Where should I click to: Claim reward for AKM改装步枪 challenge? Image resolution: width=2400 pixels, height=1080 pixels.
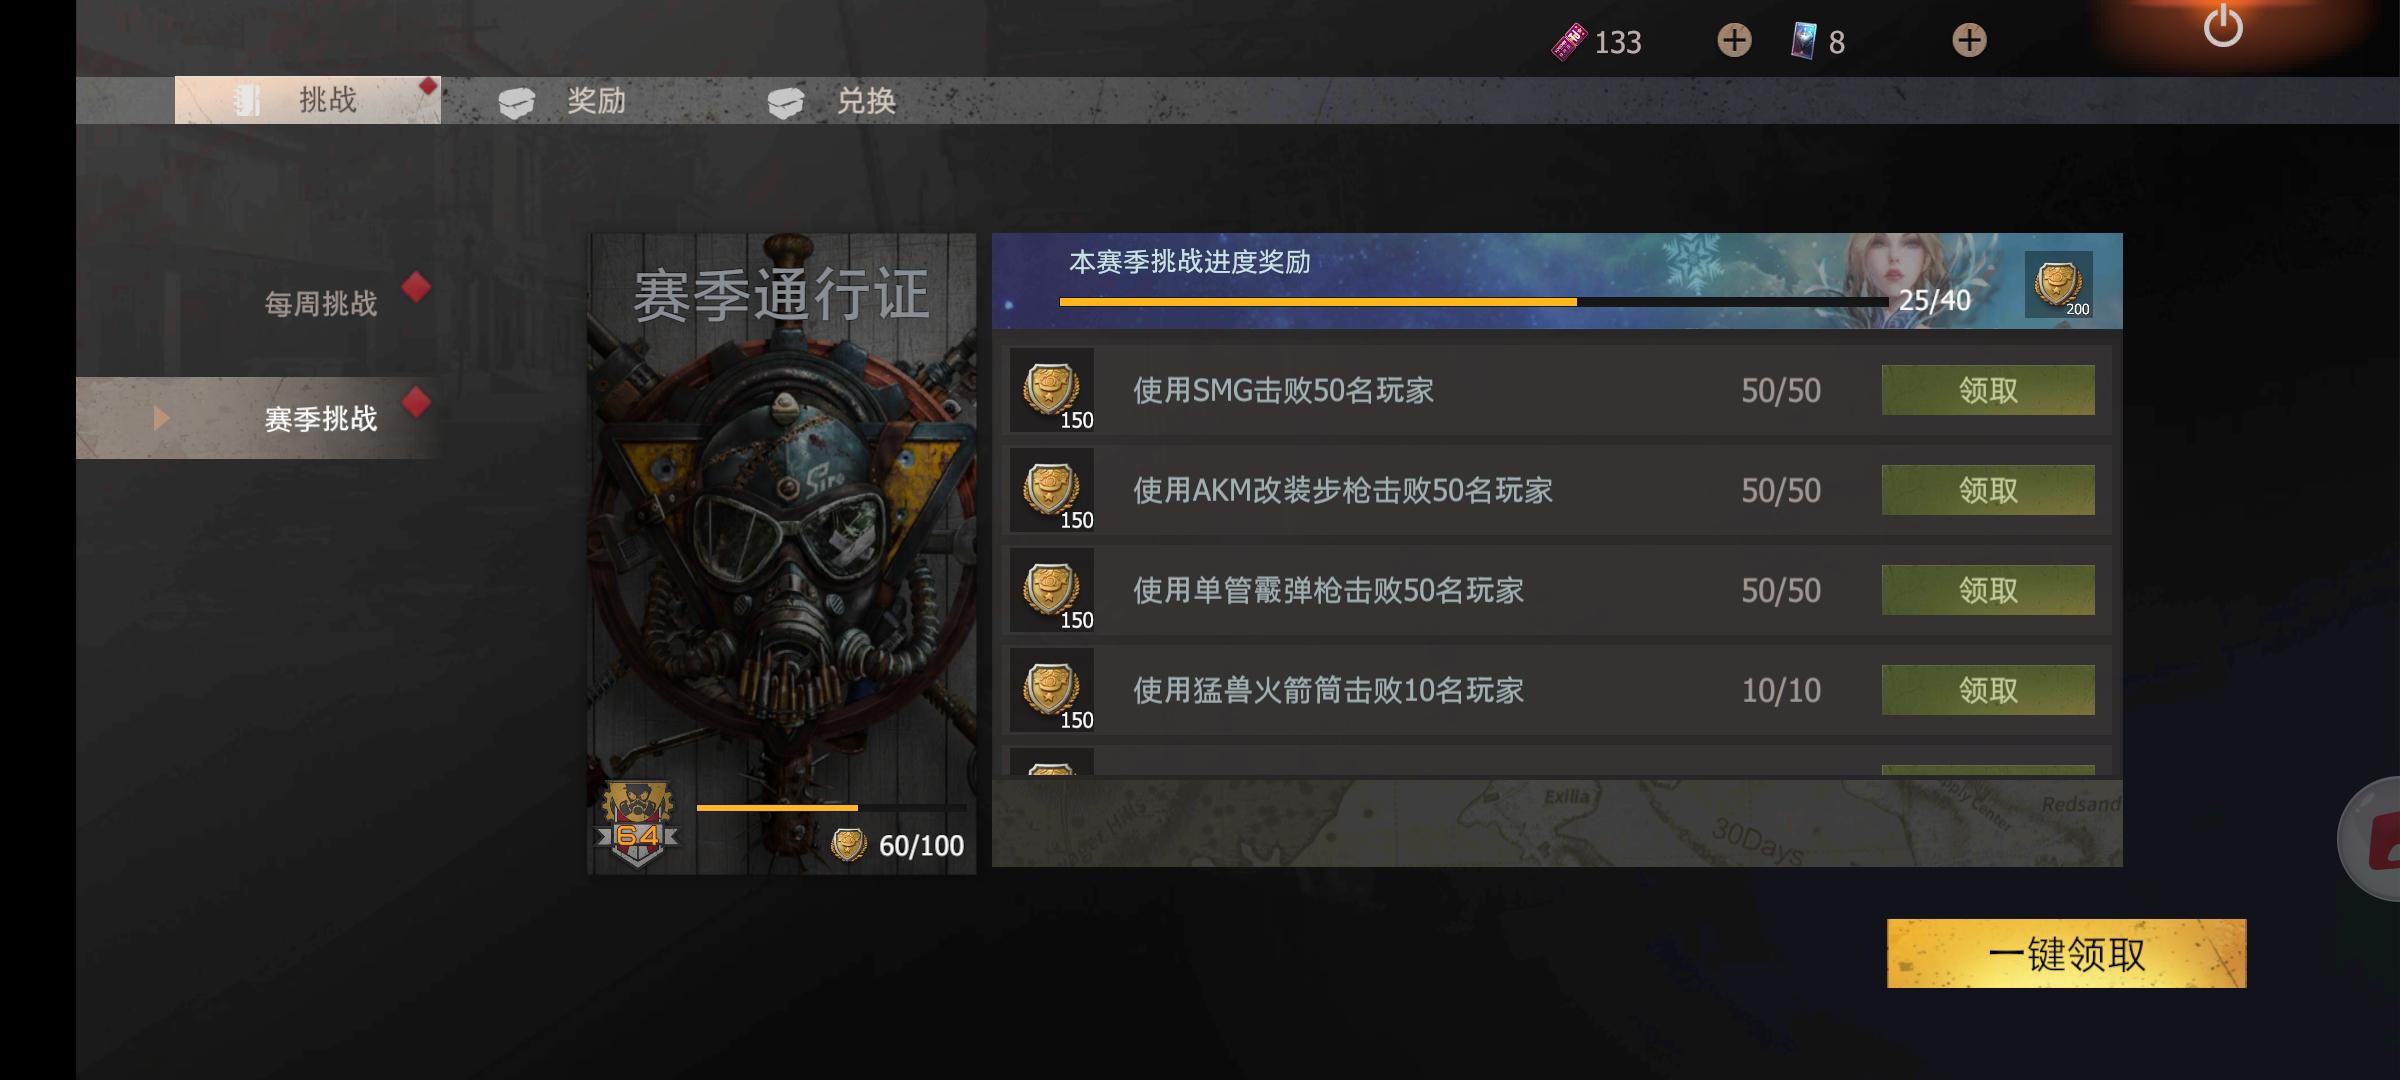1988,490
